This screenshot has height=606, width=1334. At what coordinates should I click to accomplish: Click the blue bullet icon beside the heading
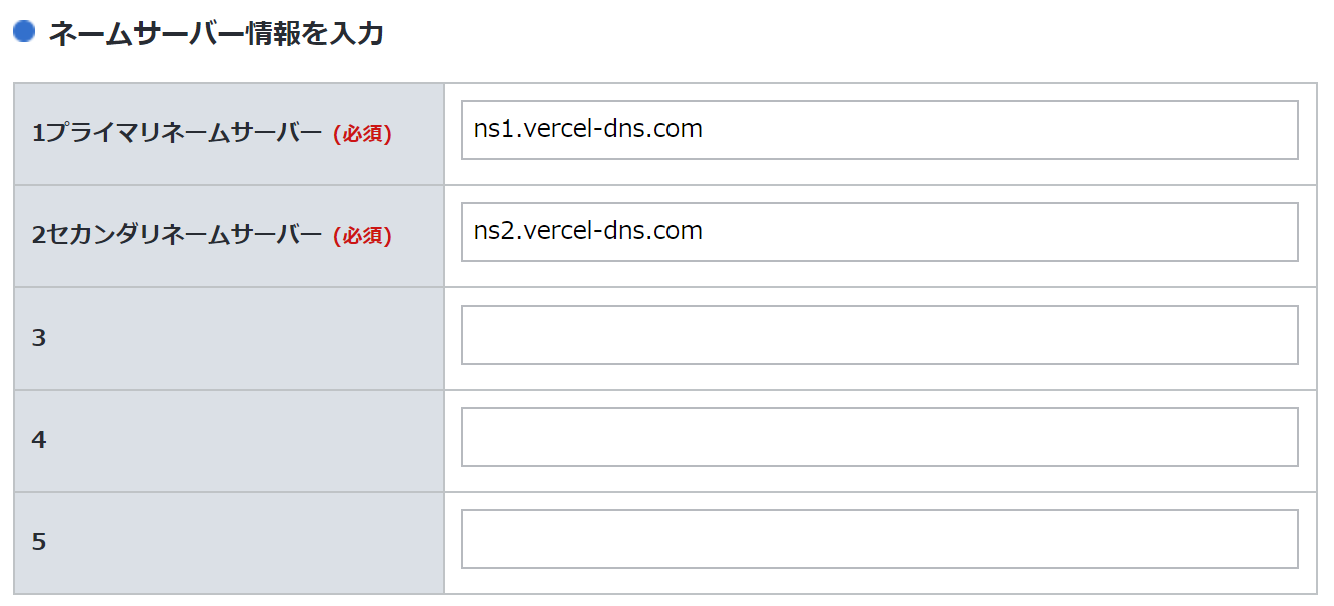[24, 32]
